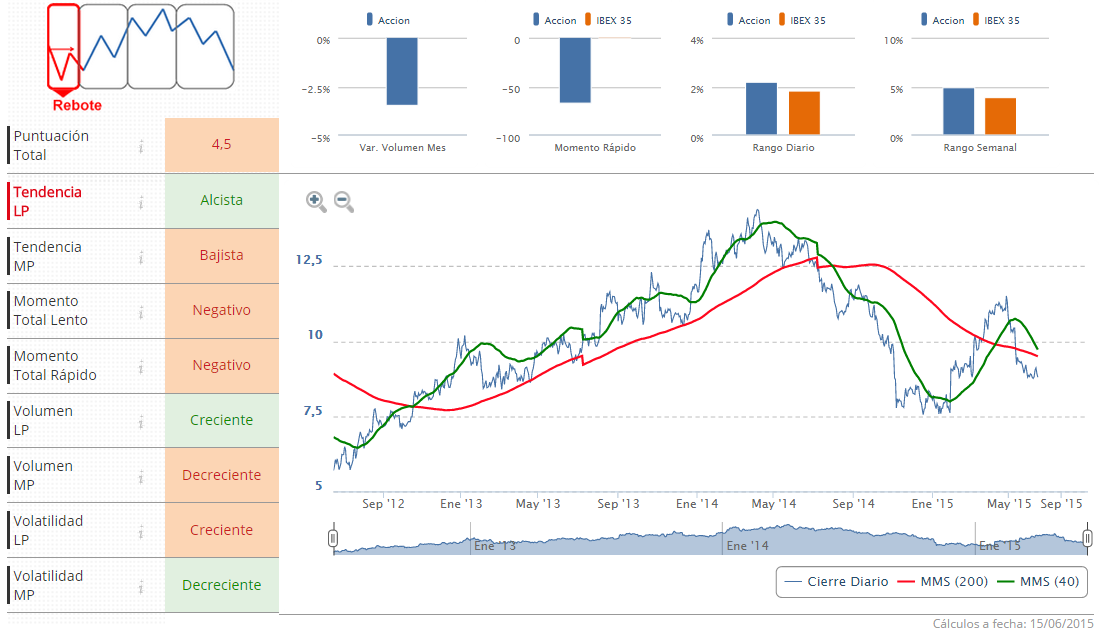
Task: Click info icon next to Volumen LP
Action: pos(142,422)
